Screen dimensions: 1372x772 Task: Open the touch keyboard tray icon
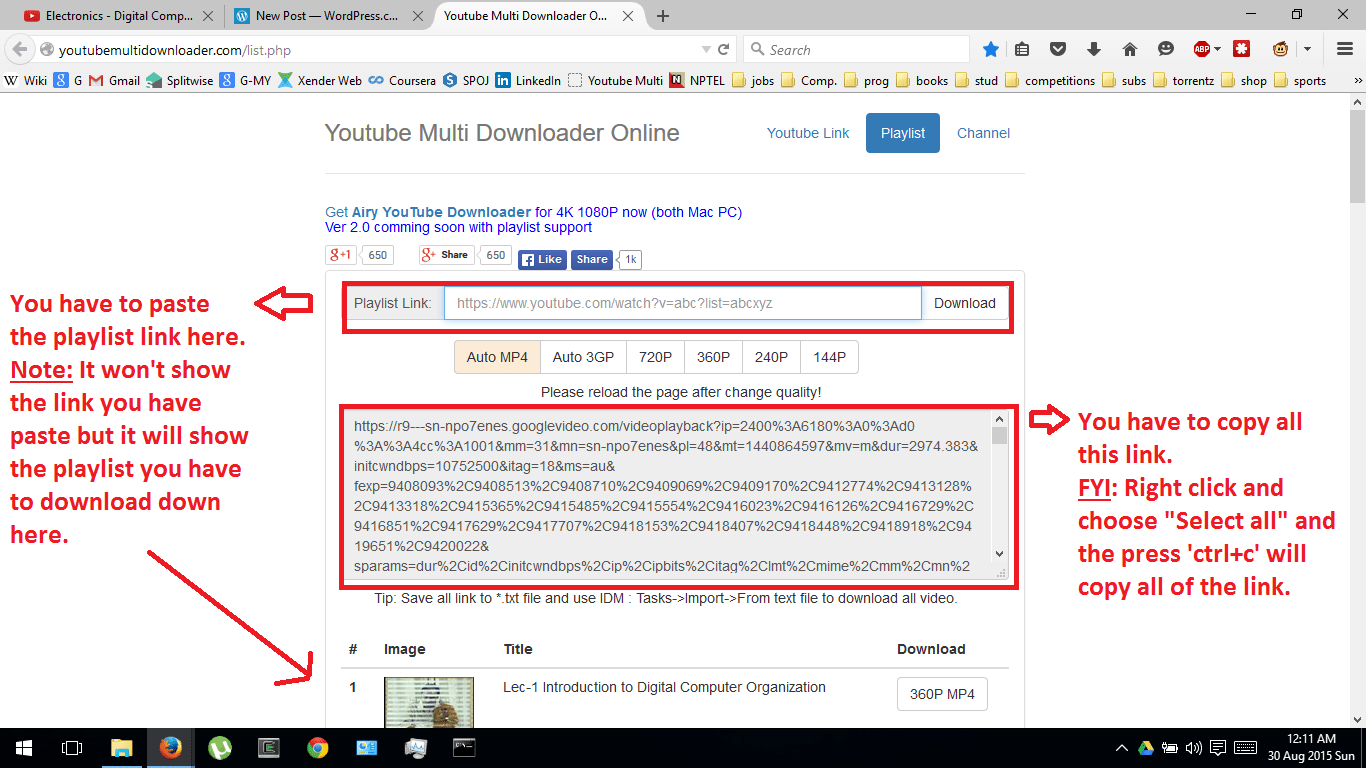tap(1245, 748)
